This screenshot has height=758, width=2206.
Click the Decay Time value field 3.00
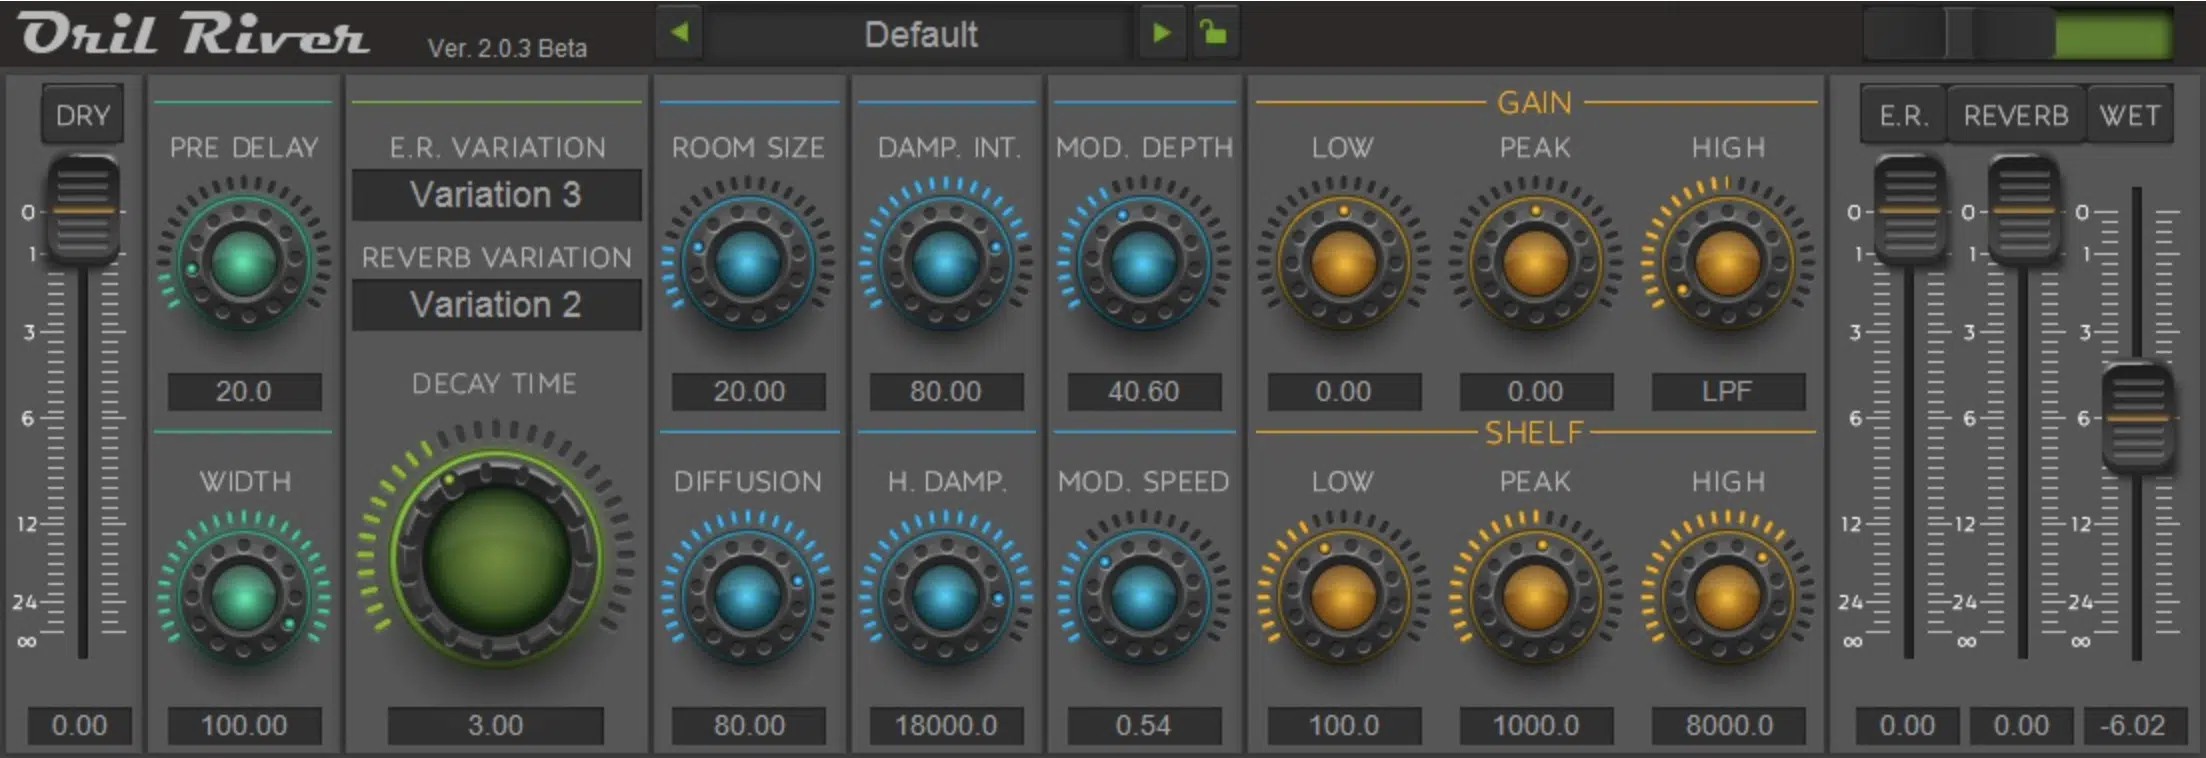point(496,725)
